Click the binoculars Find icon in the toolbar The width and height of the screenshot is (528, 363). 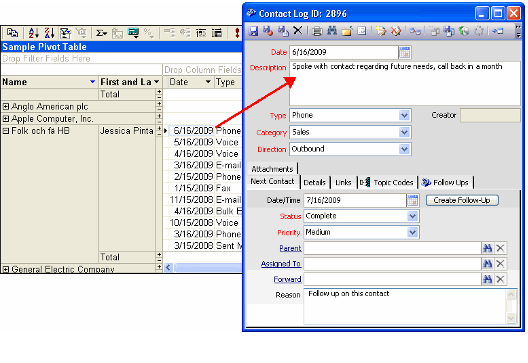pos(332,31)
